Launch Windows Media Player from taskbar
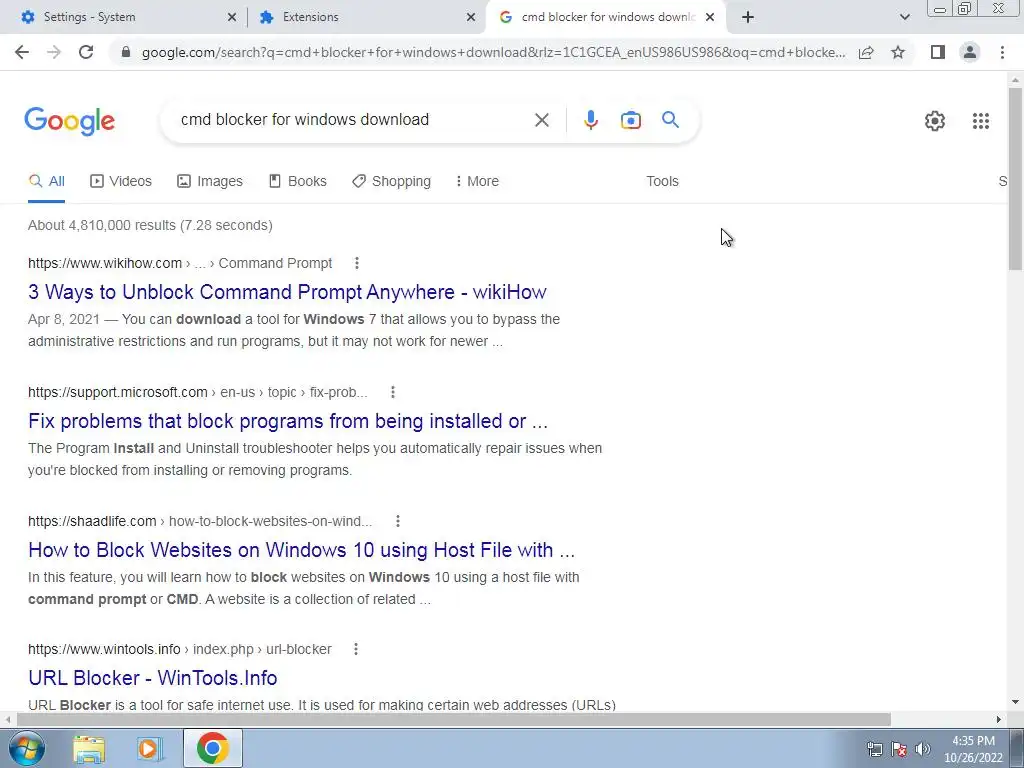The image size is (1024, 768). click(x=150, y=749)
